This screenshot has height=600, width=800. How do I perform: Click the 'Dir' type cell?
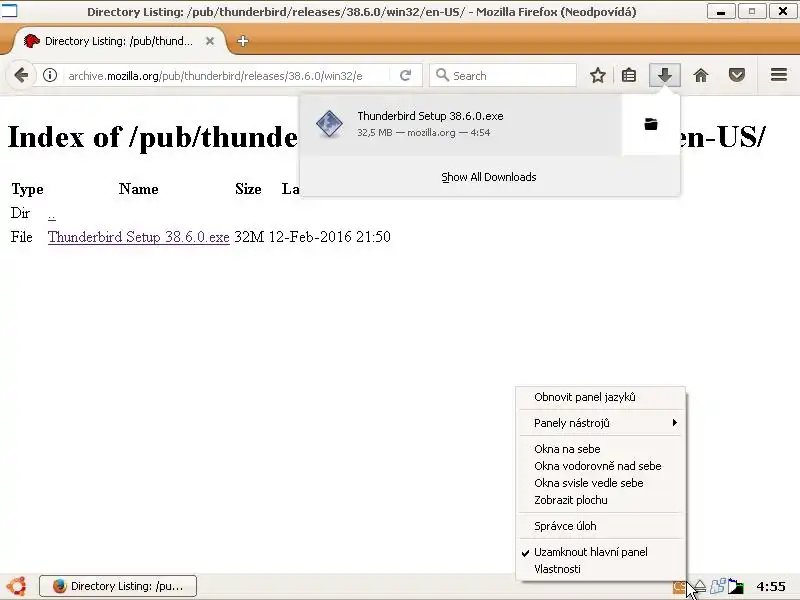coord(20,213)
